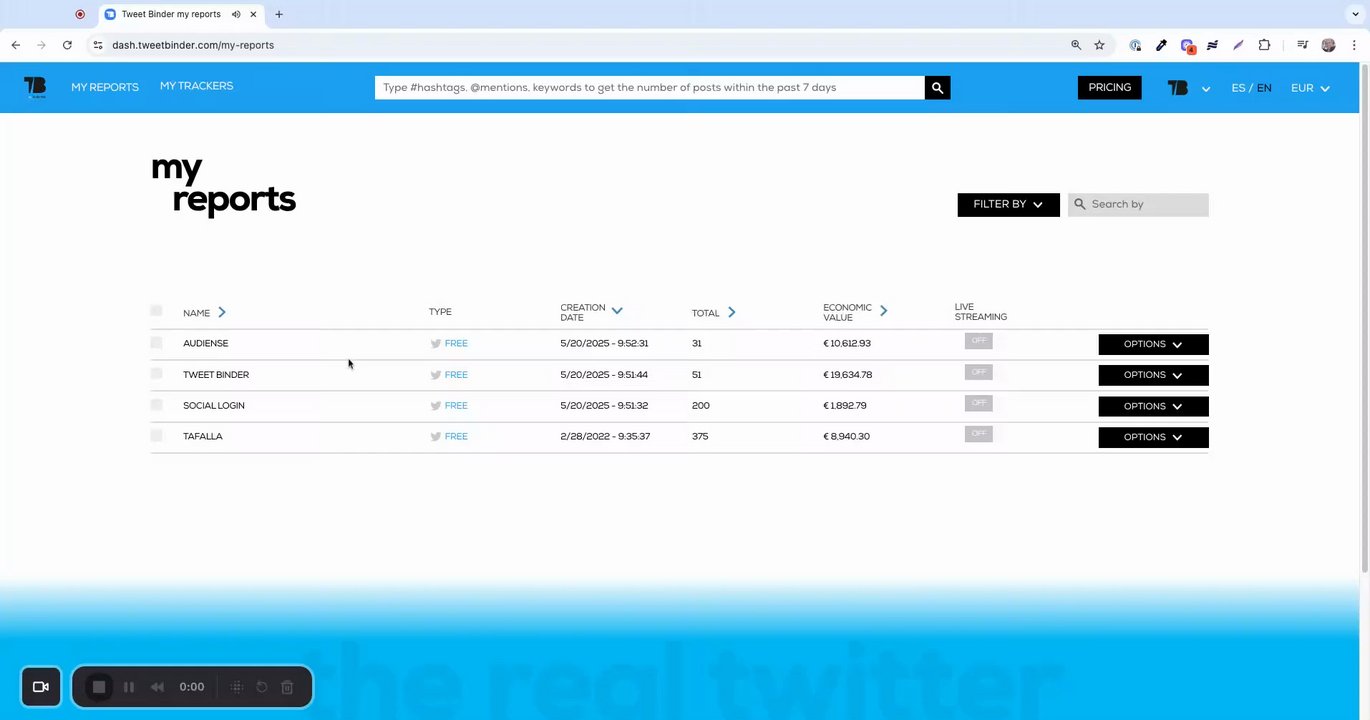Click the browser back arrow
This screenshot has width=1370, height=720.
16,45
